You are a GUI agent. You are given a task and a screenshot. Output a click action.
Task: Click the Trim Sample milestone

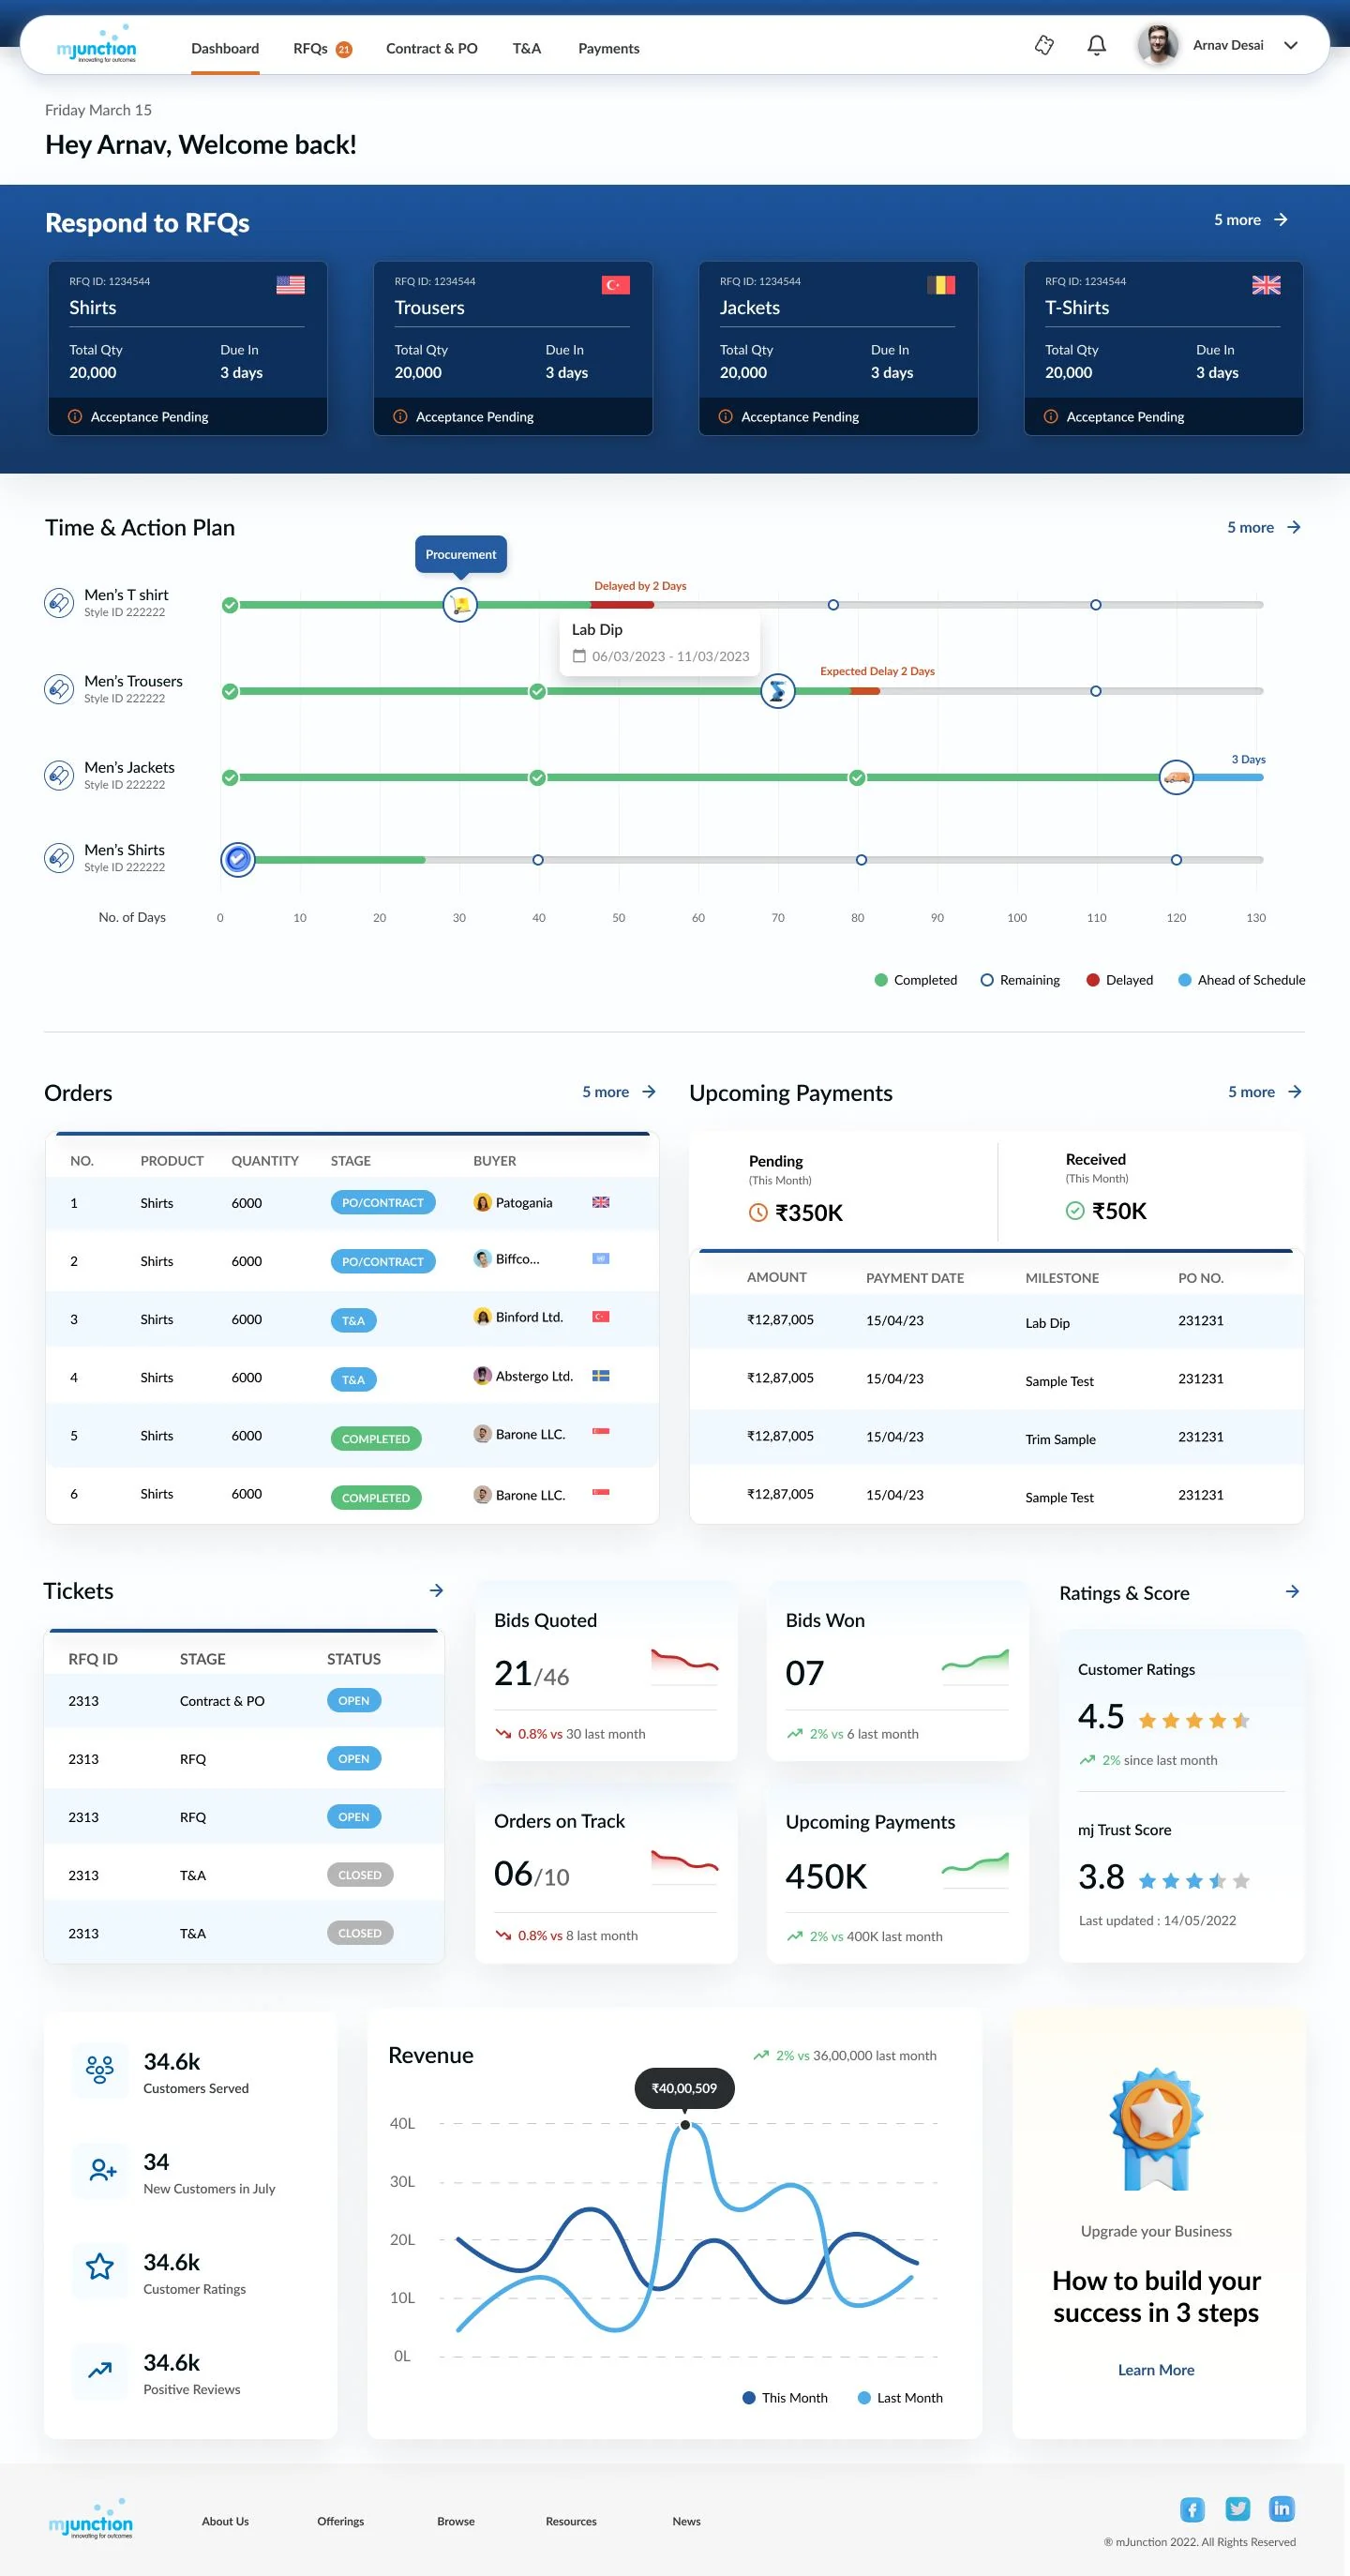[x=1060, y=1439]
